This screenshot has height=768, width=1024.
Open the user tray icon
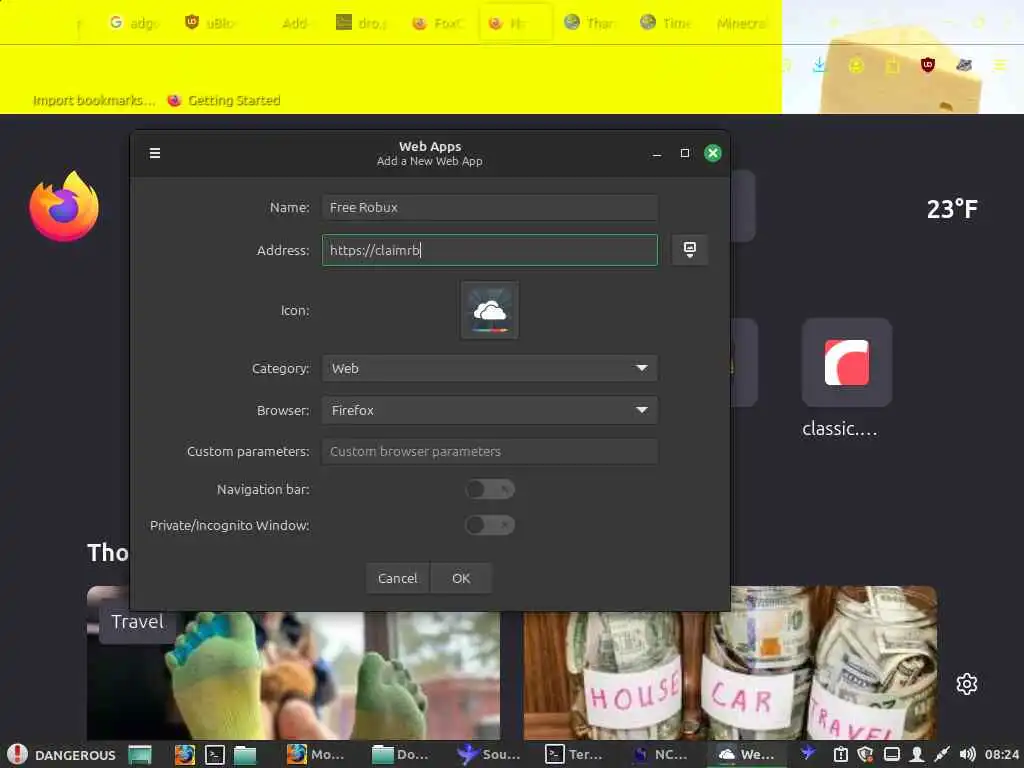pos(917,754)
